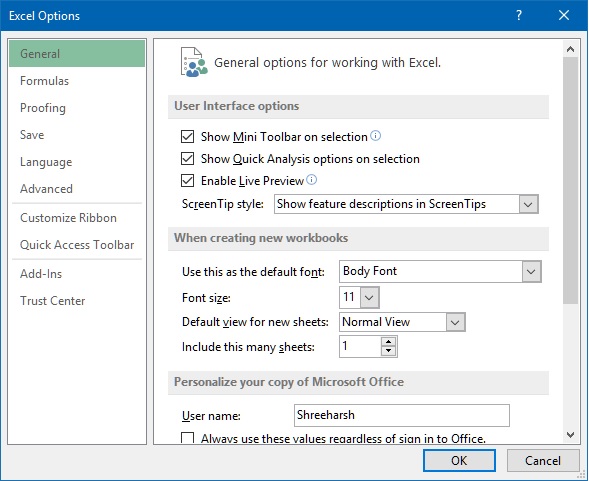Open the Quick Access Toolbar category
The image size is (589, 481).
[x=77, y=245]
